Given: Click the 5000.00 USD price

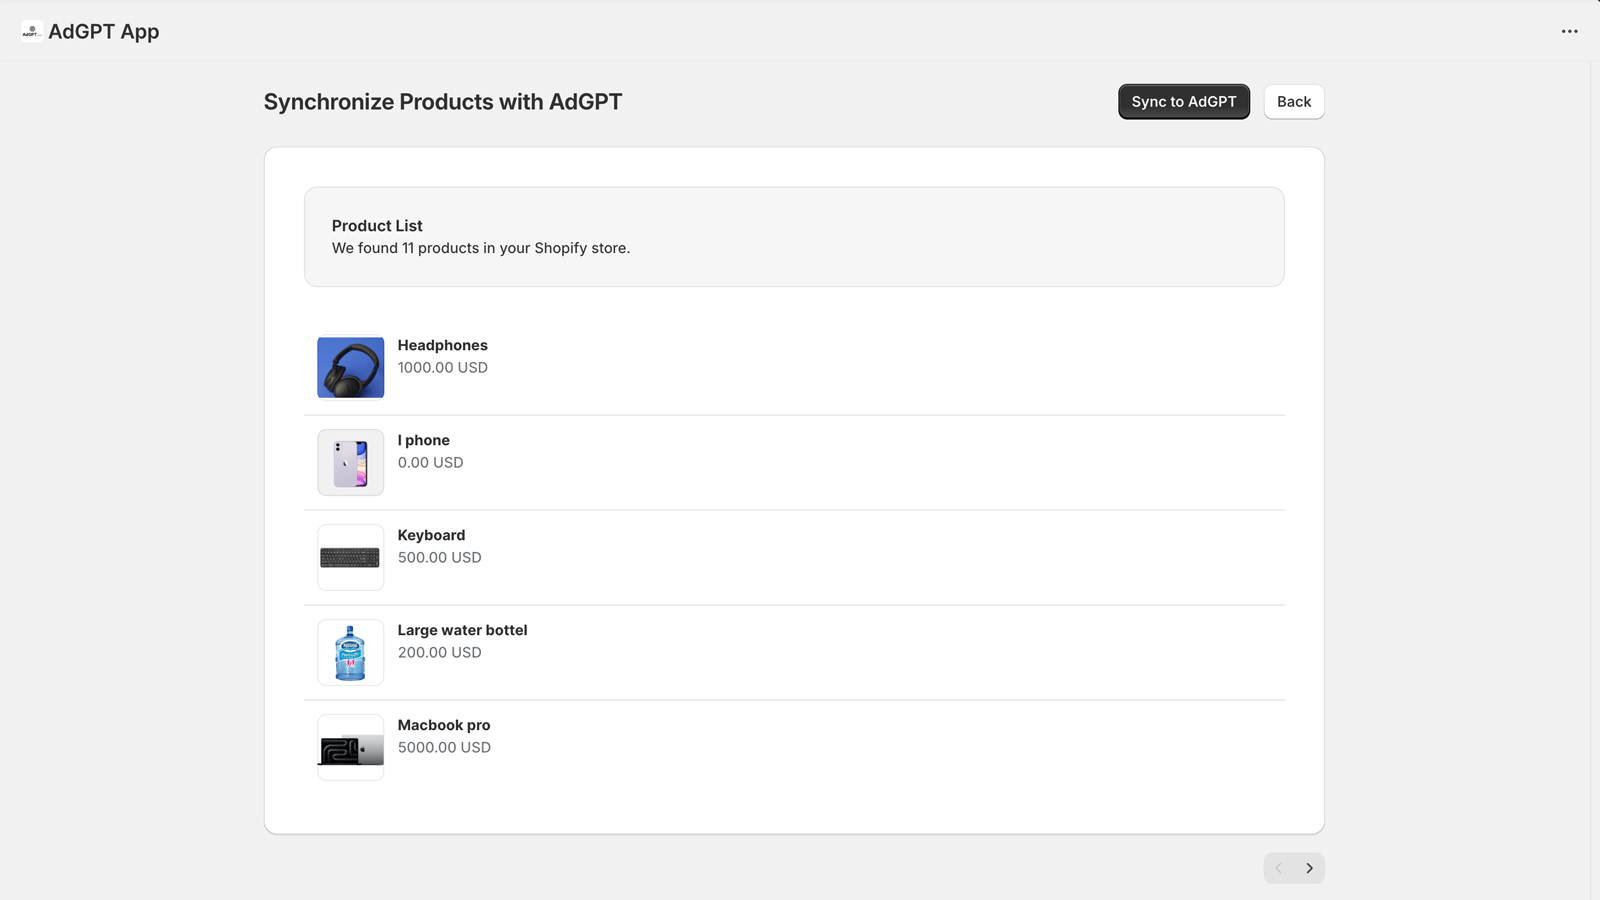Looking at the screenshot, I should (x=445, y=747).
